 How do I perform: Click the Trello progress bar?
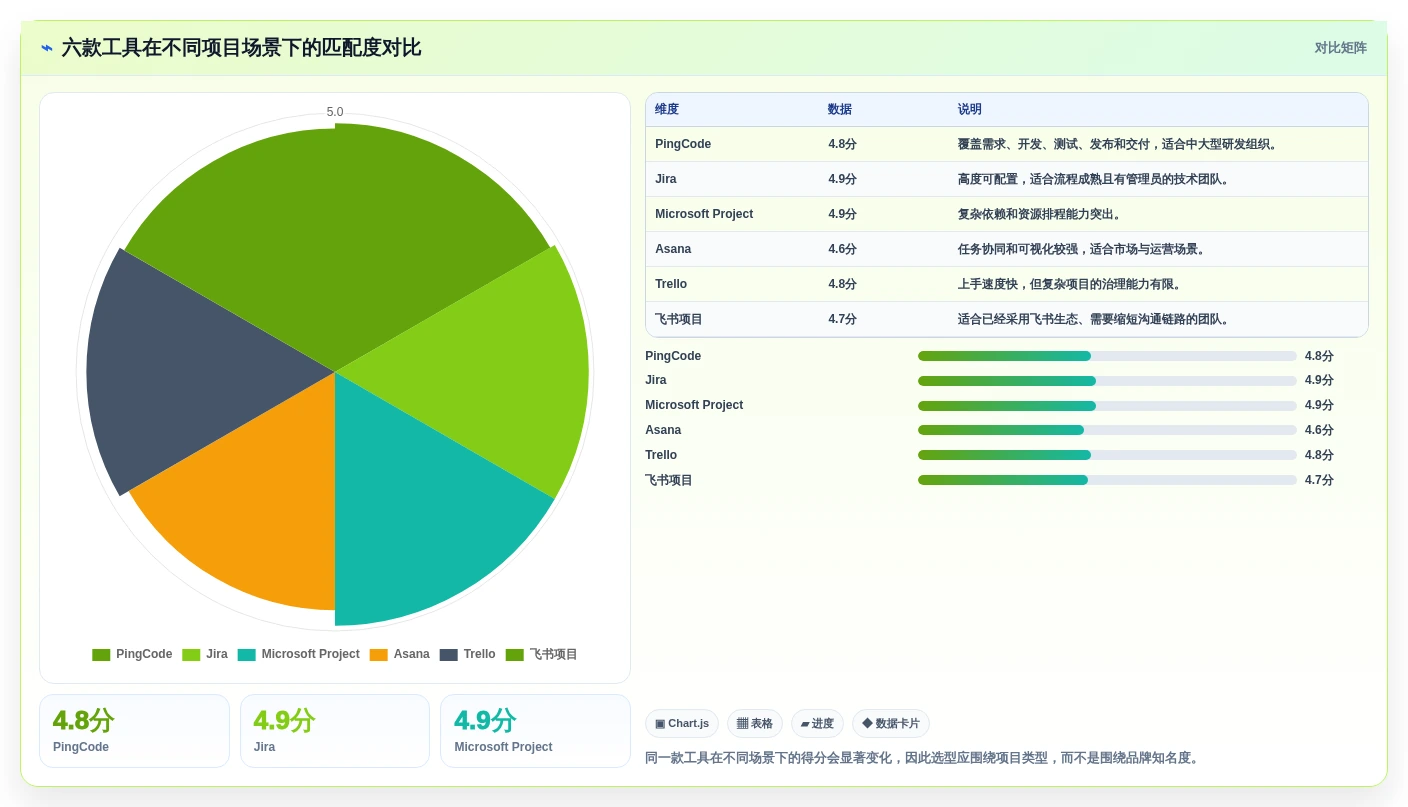click(x=1107, y=455)
